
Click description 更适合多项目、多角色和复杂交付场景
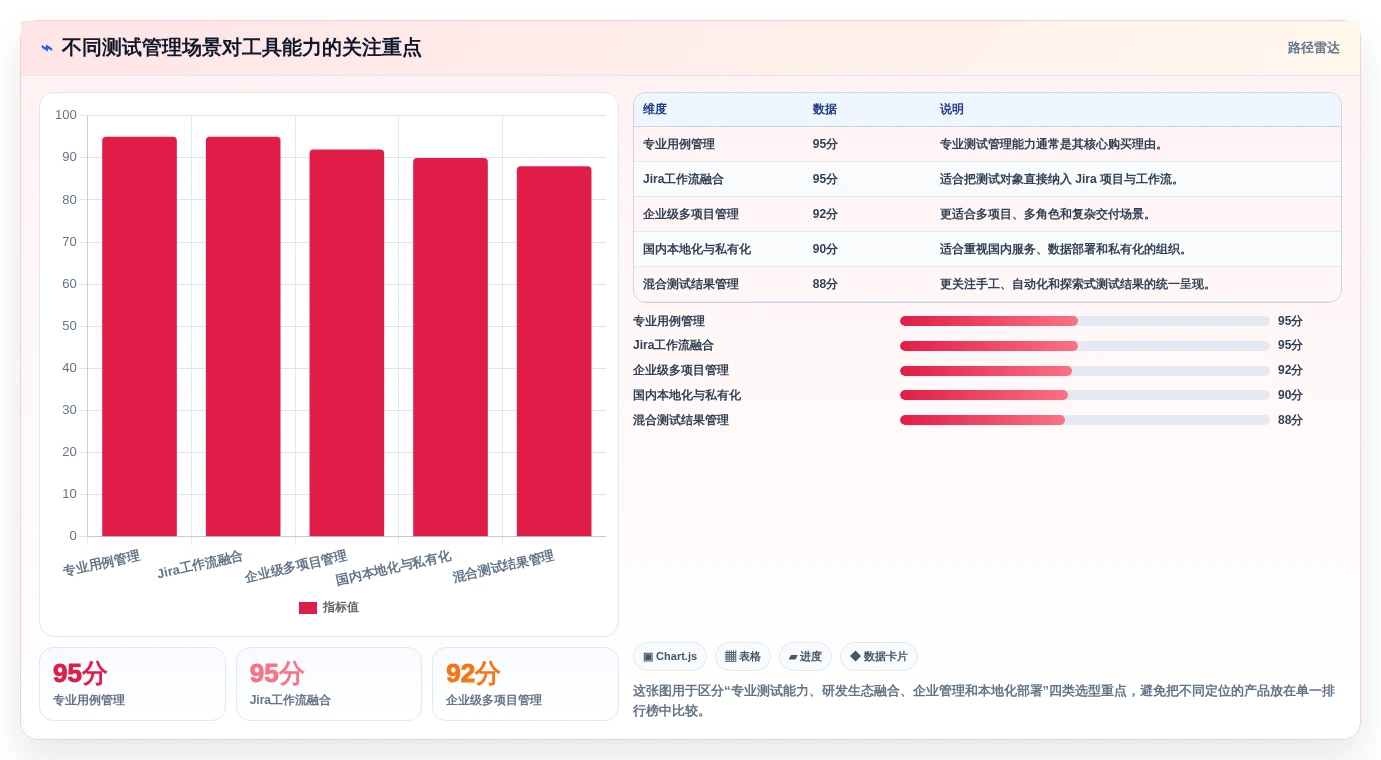[x=1046, y=215]
